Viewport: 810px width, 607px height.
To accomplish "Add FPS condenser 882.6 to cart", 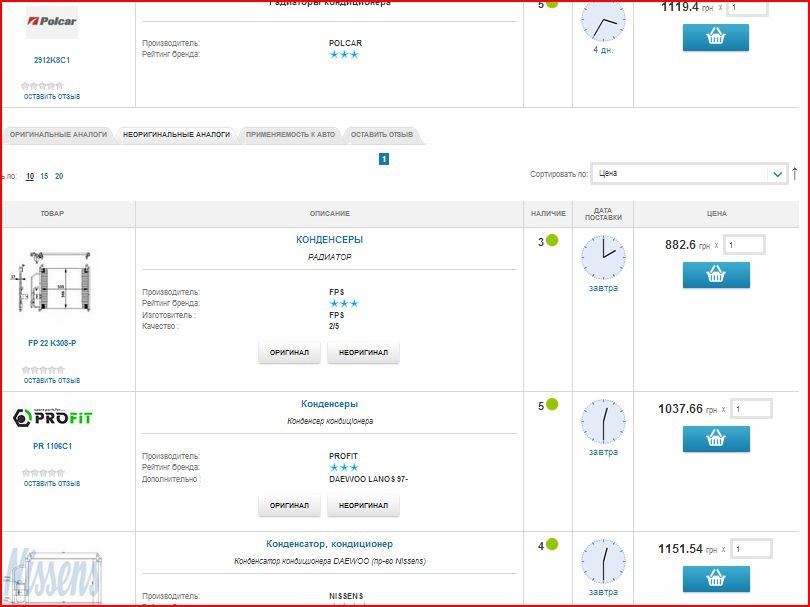I will [715, 275].
